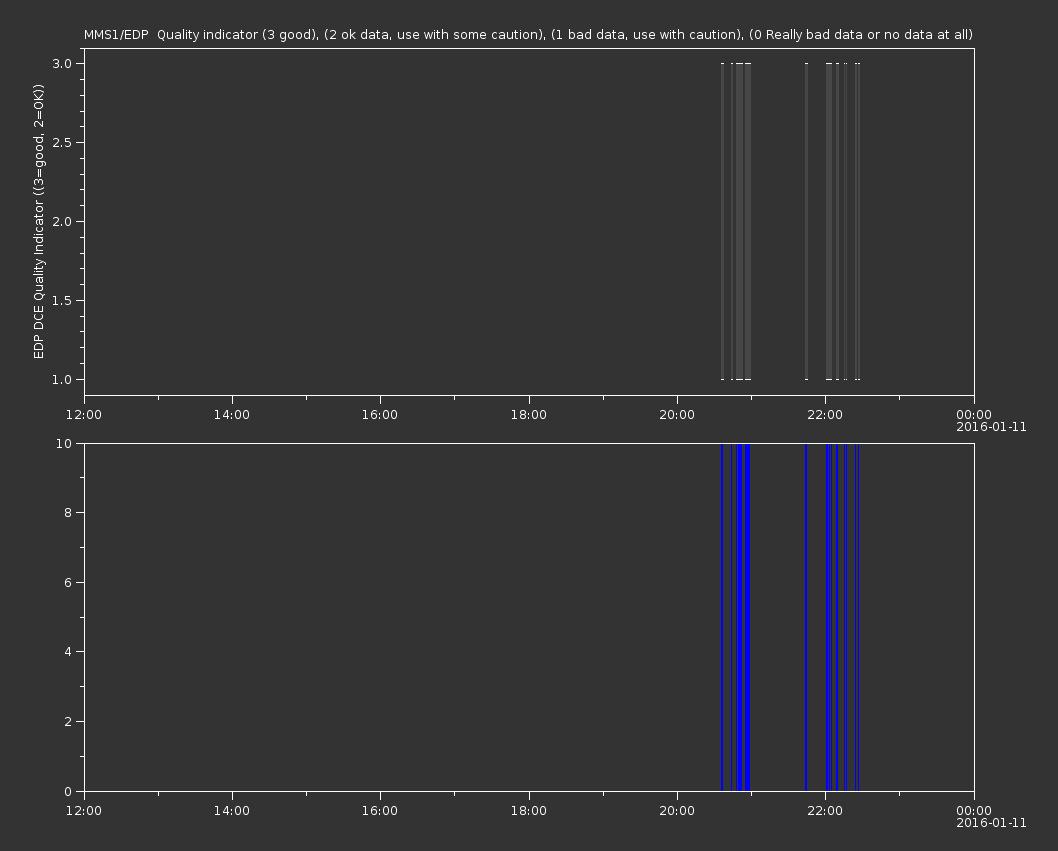Click the 16:00 time label under bottom plot

(380, 811)
